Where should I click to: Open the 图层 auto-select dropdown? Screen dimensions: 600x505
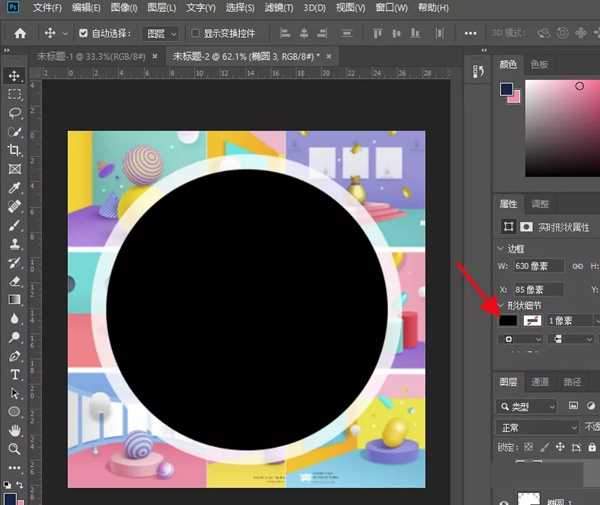pos(160,33)
